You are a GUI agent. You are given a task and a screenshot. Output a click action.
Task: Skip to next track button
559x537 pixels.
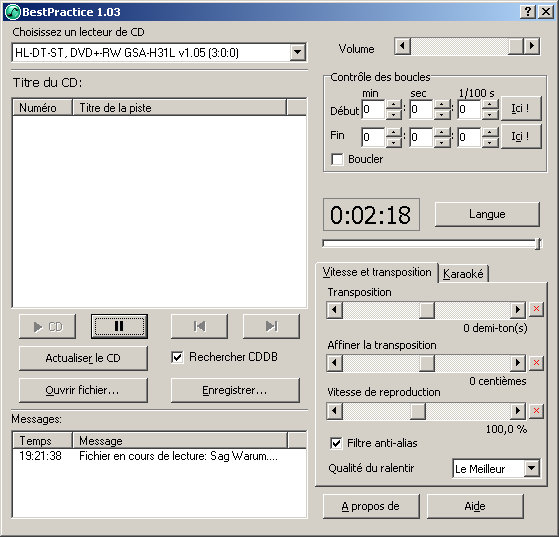pos(271,326)
